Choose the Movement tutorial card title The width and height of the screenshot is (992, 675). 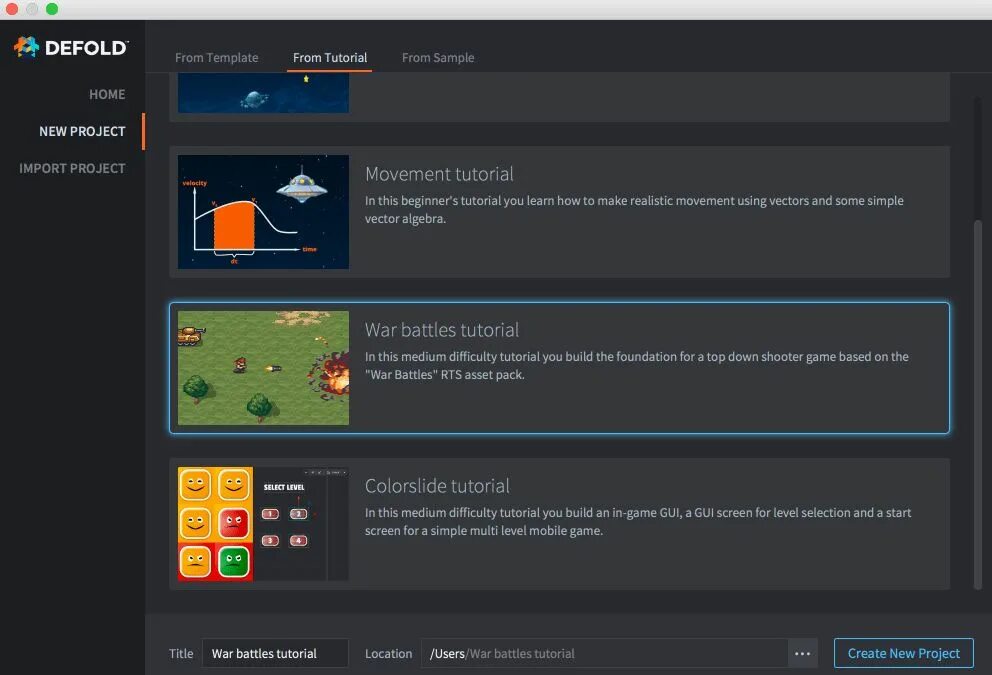(439, 174)
